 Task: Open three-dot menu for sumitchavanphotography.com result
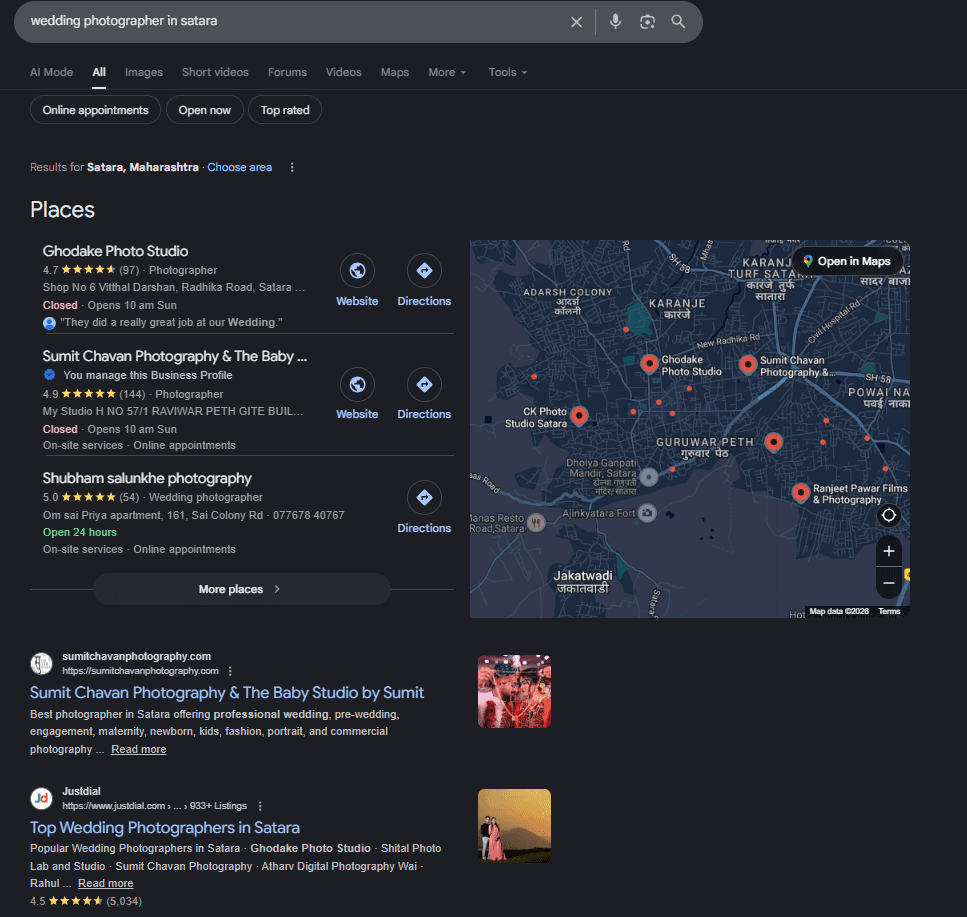[x=230, y=671]
